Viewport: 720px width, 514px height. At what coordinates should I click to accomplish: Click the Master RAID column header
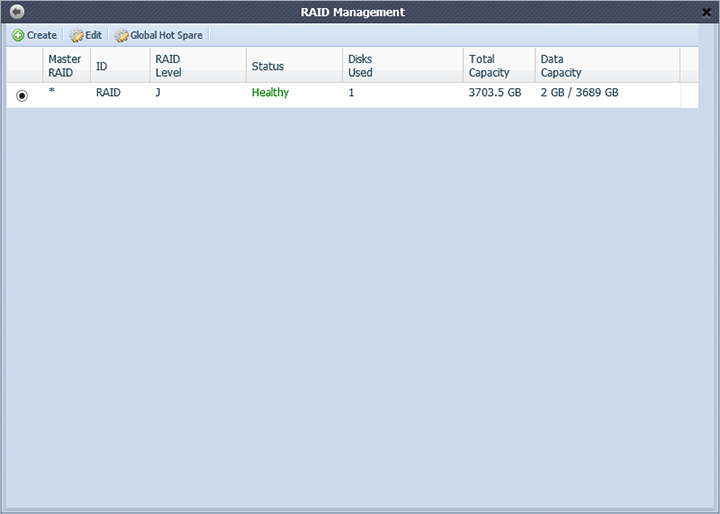pos(65,66)
